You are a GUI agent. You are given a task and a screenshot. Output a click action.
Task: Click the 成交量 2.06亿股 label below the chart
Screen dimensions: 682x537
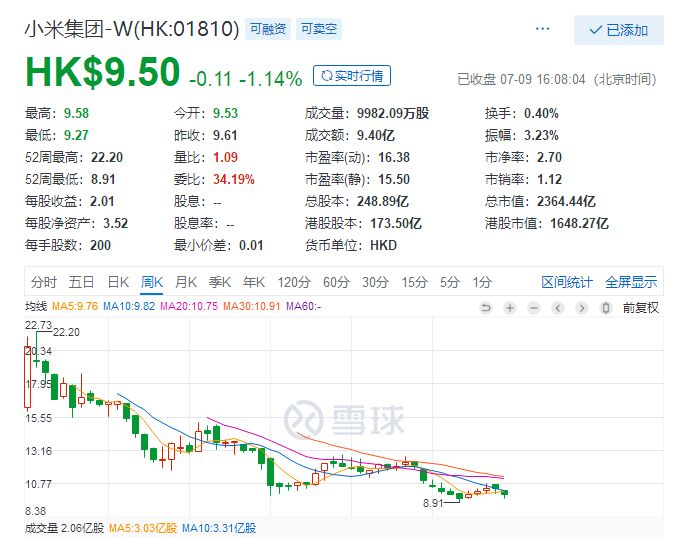point(64,528)
